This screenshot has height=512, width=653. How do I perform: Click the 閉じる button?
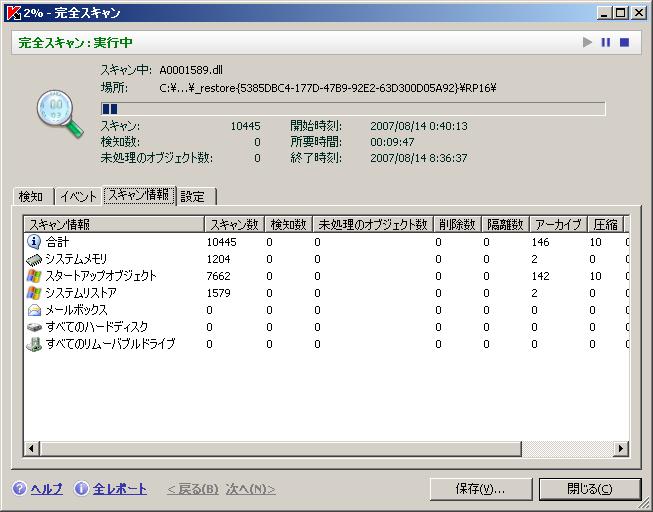[589, 489]
